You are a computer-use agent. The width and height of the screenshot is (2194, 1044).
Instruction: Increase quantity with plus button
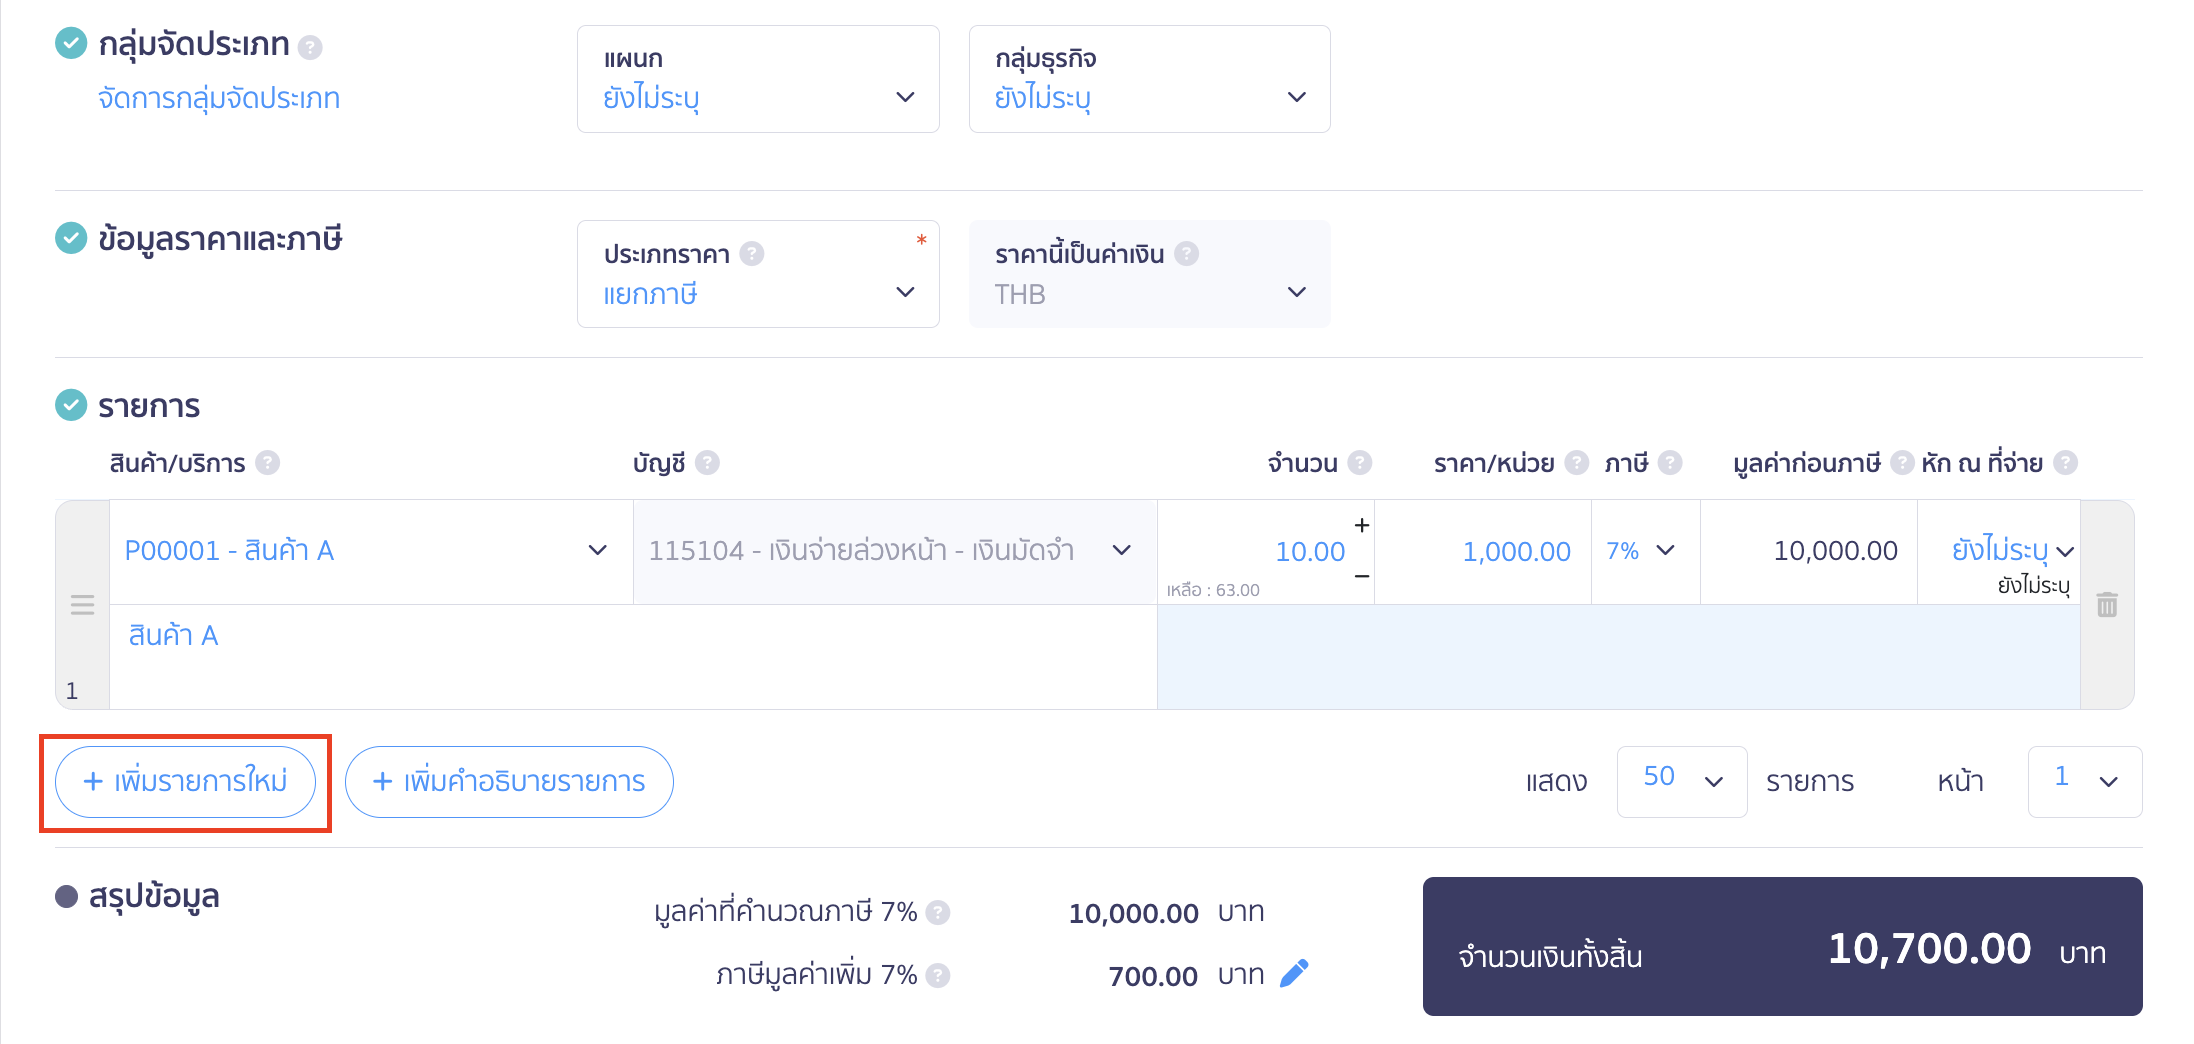[1361, 526]
